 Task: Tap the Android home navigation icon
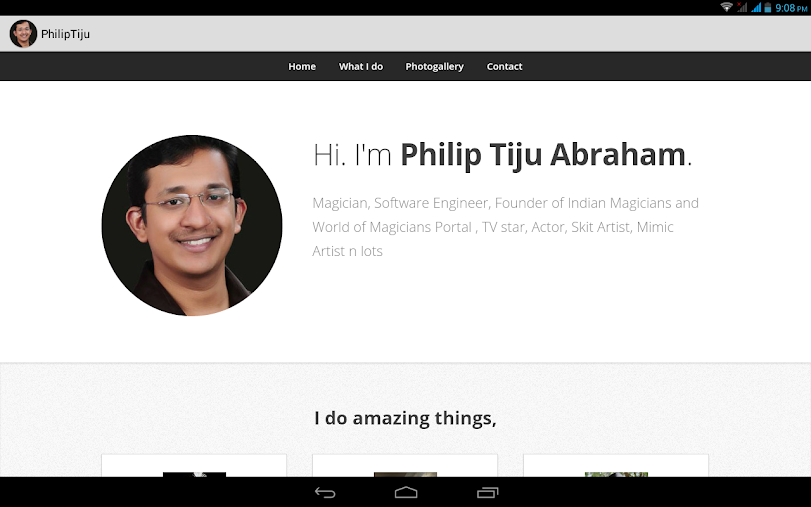click(x=406, y=493)
